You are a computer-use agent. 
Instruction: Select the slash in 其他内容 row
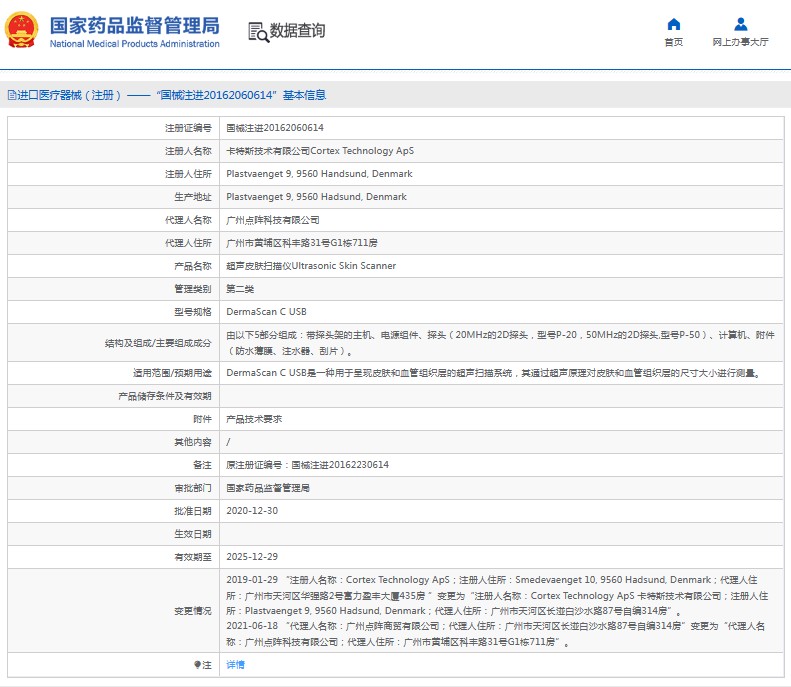click(x=228, y=442)
